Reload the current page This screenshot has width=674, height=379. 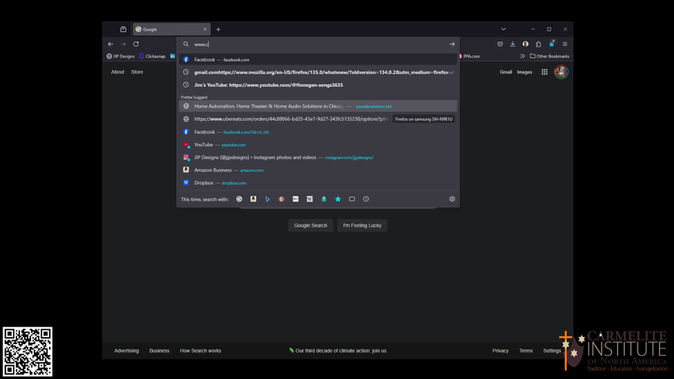(136, 44)
